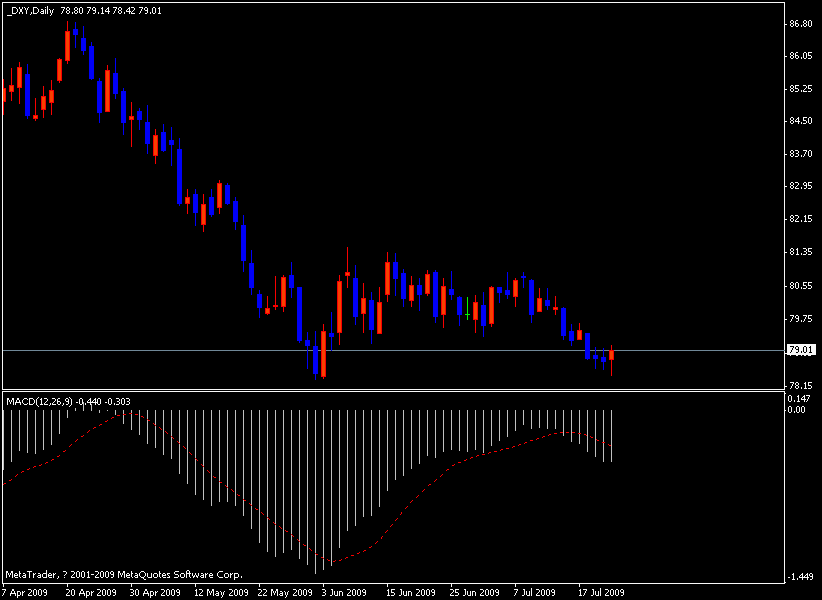Click the 79.75 price axis label
Screen dimensions: 822x600
800,319
